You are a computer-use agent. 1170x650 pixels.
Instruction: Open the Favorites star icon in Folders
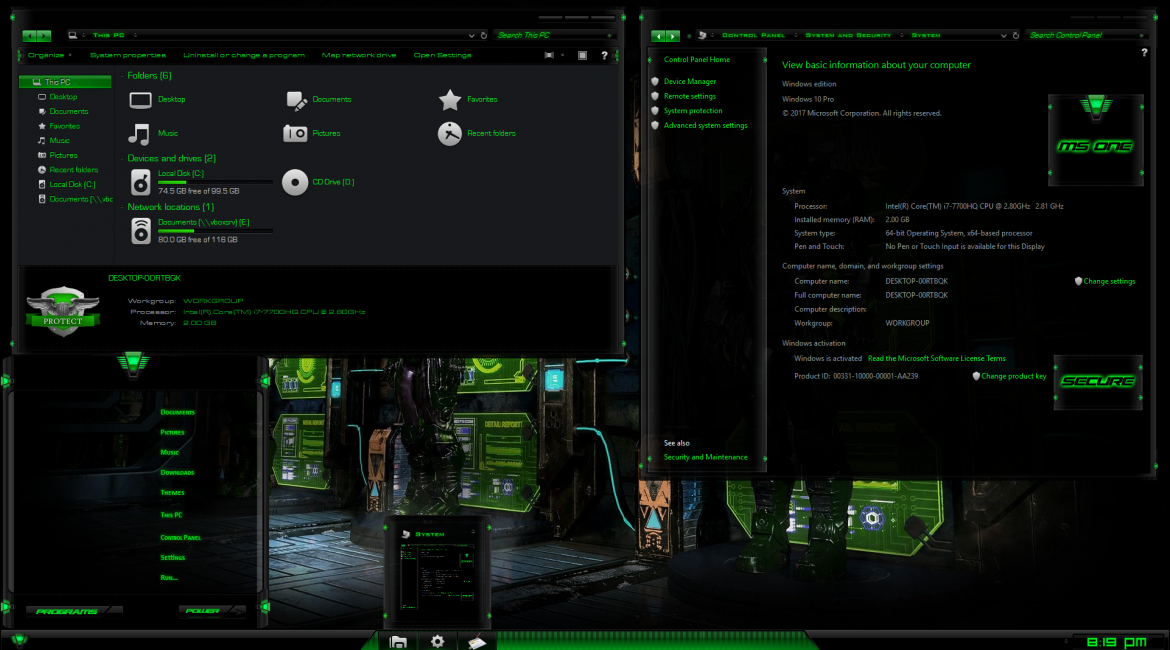(450, 99)
